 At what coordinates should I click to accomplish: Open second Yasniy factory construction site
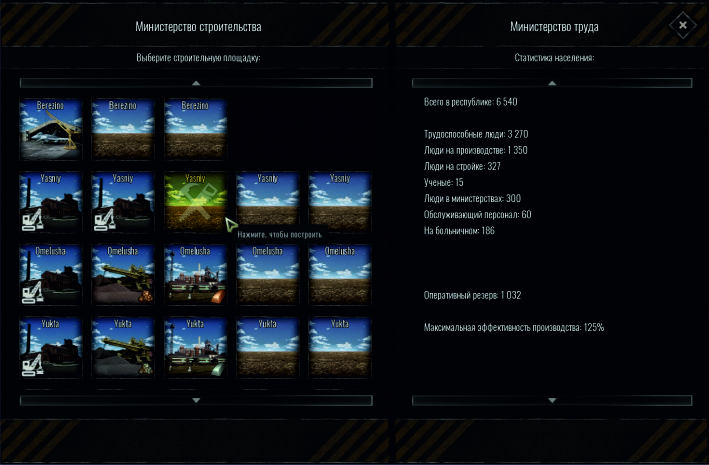point(123,203)
